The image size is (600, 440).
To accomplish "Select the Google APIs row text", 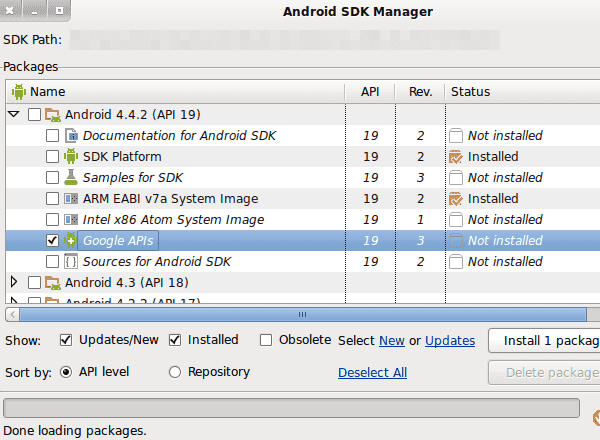I will [118, 241].
